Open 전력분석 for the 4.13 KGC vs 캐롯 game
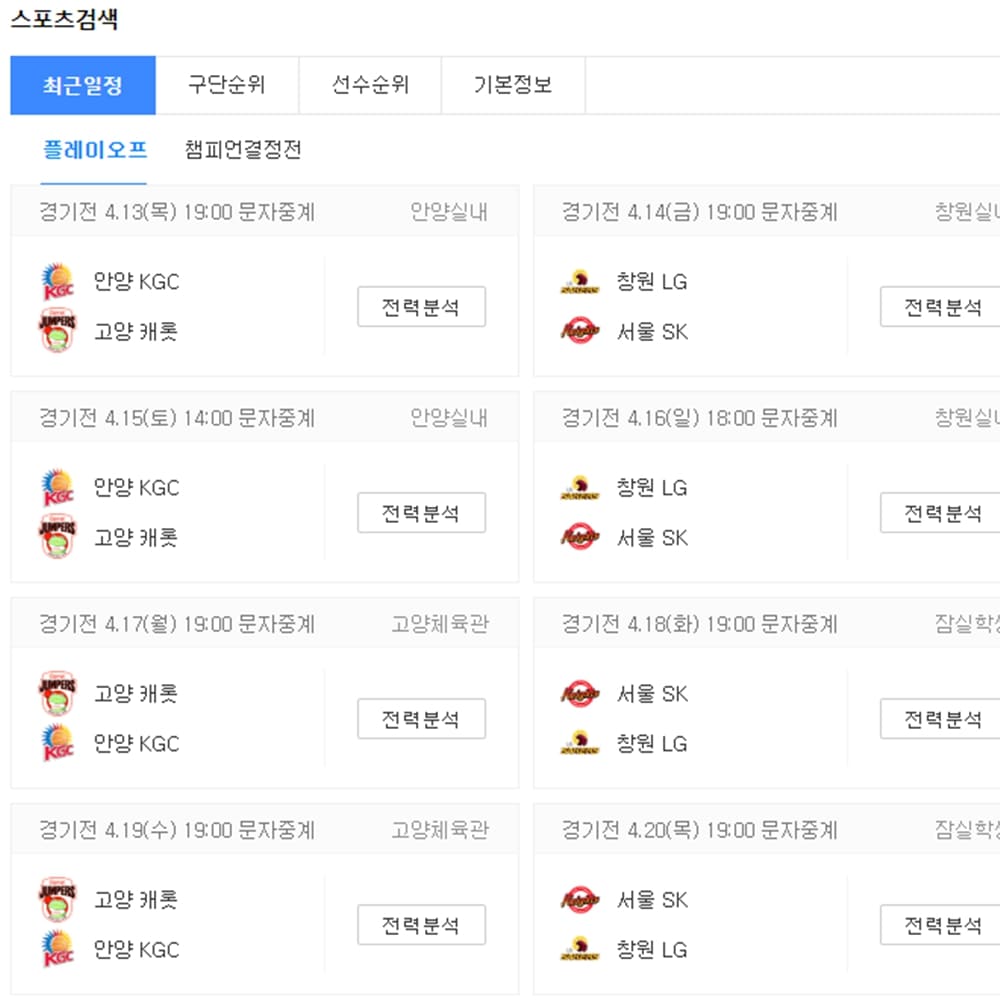Screen dimensions: 1000x1000 (421, 306)
